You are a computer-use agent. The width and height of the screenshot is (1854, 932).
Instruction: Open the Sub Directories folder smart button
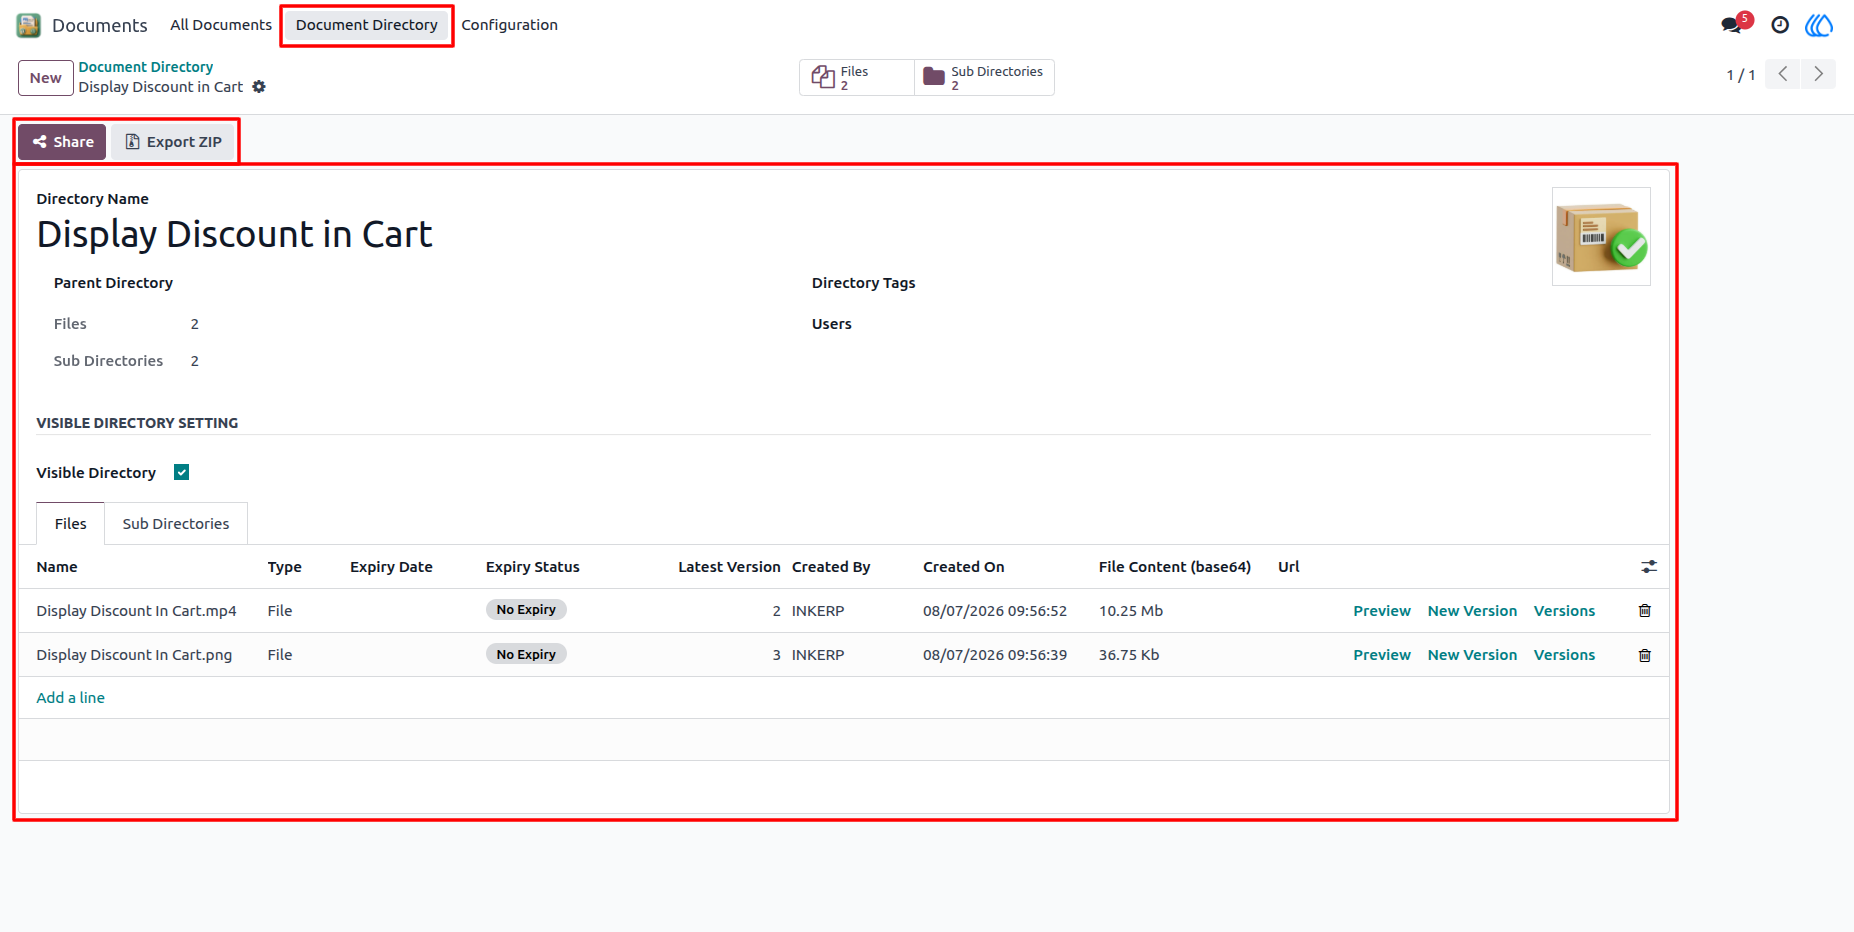click(x=984, y=78)
